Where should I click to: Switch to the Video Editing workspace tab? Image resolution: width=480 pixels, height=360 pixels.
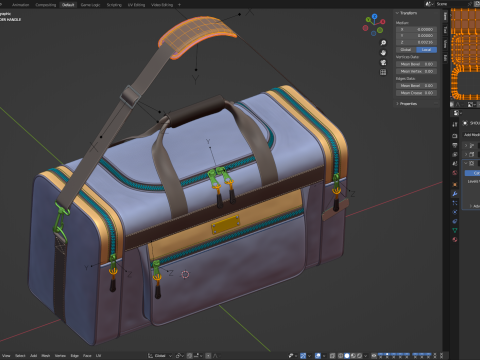pyautogui.click(x=162, y=5)
